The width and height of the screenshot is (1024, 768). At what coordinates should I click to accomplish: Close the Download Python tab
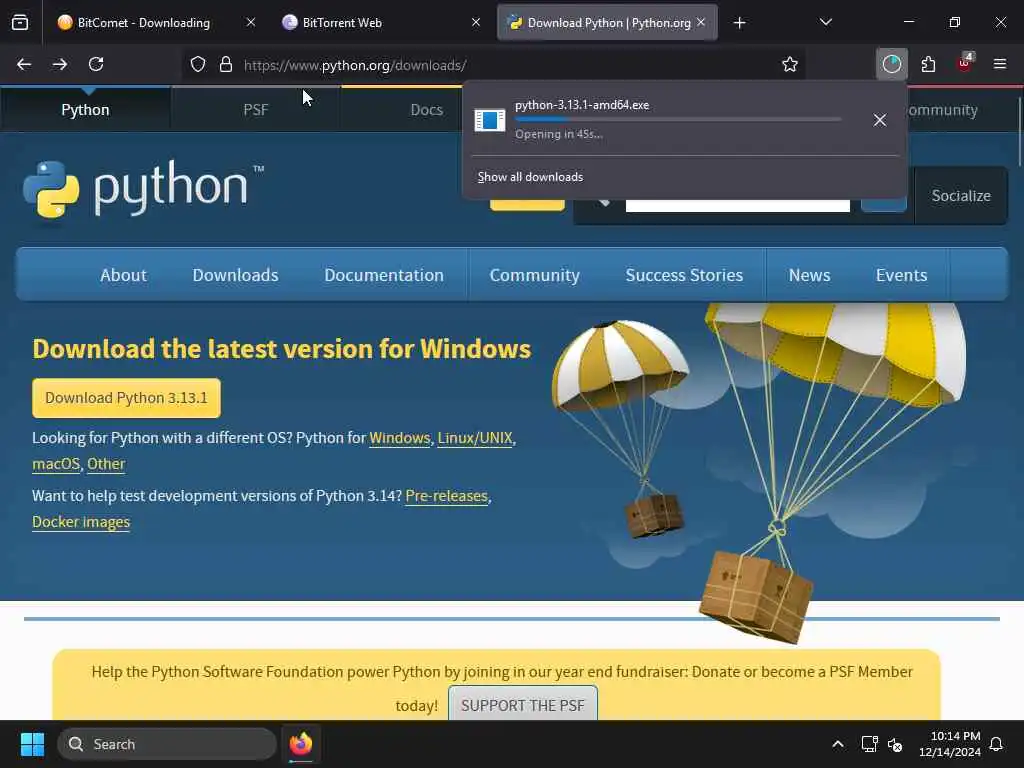(701, 22)
